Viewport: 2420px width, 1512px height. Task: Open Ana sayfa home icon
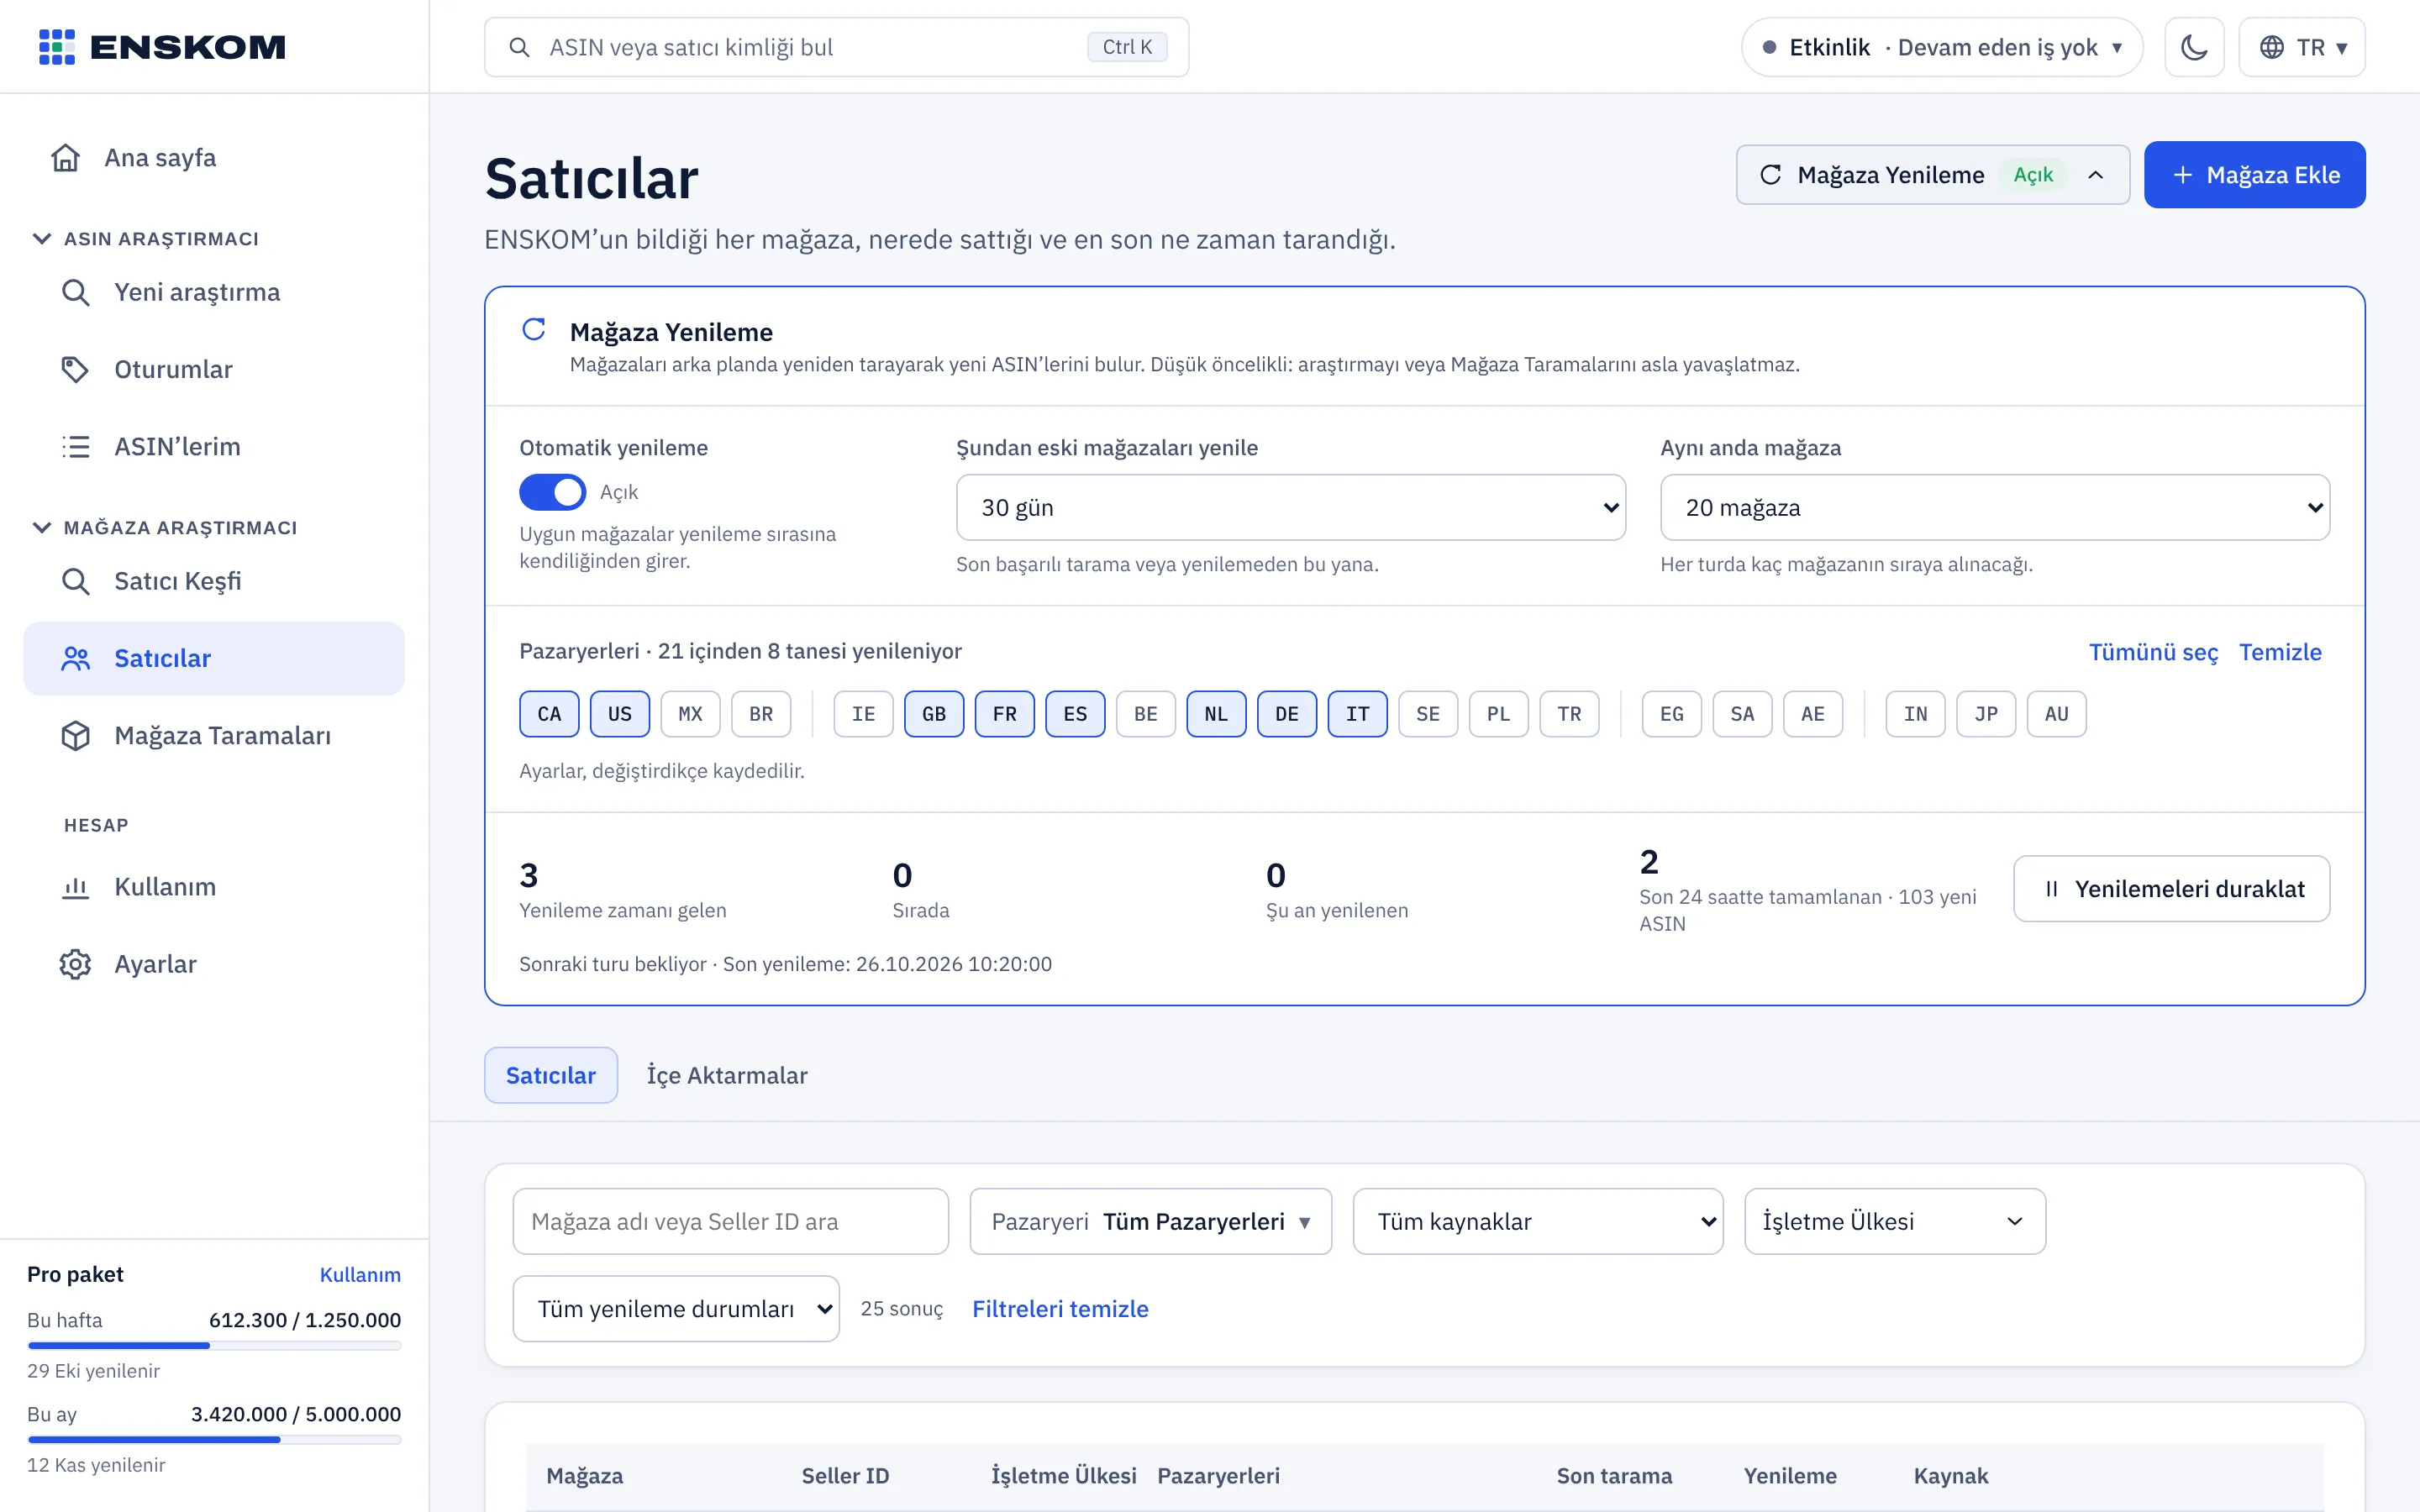(x=66, y=158)
